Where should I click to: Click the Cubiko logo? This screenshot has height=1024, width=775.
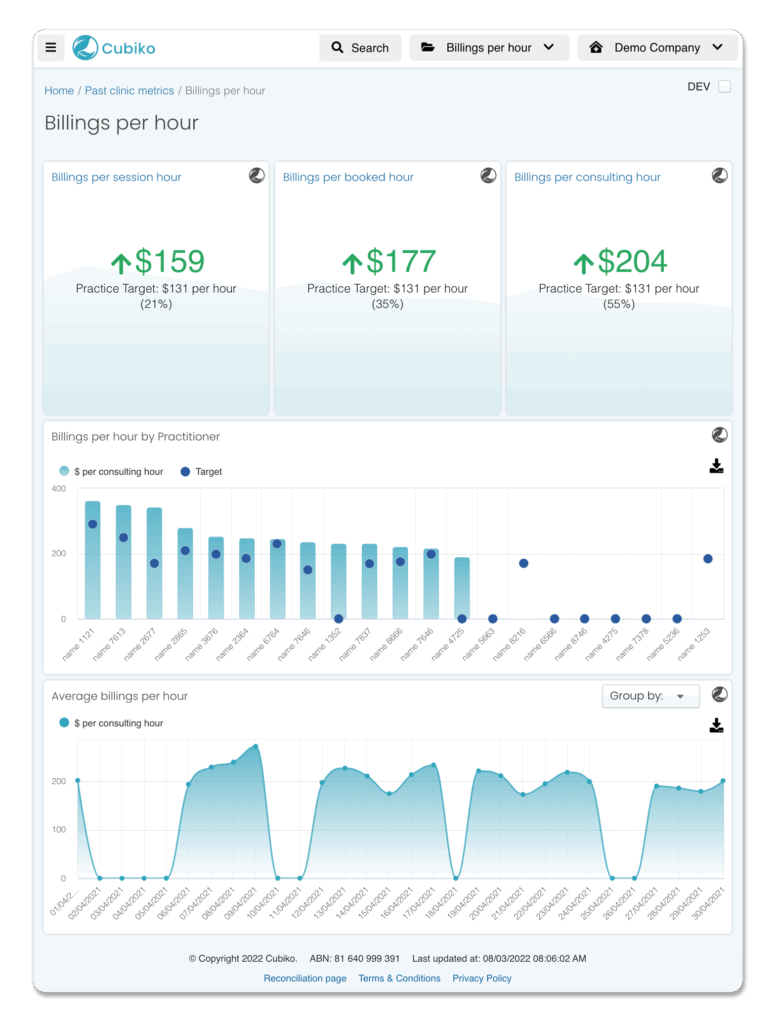pyautogui.click(x=114, y=48)
